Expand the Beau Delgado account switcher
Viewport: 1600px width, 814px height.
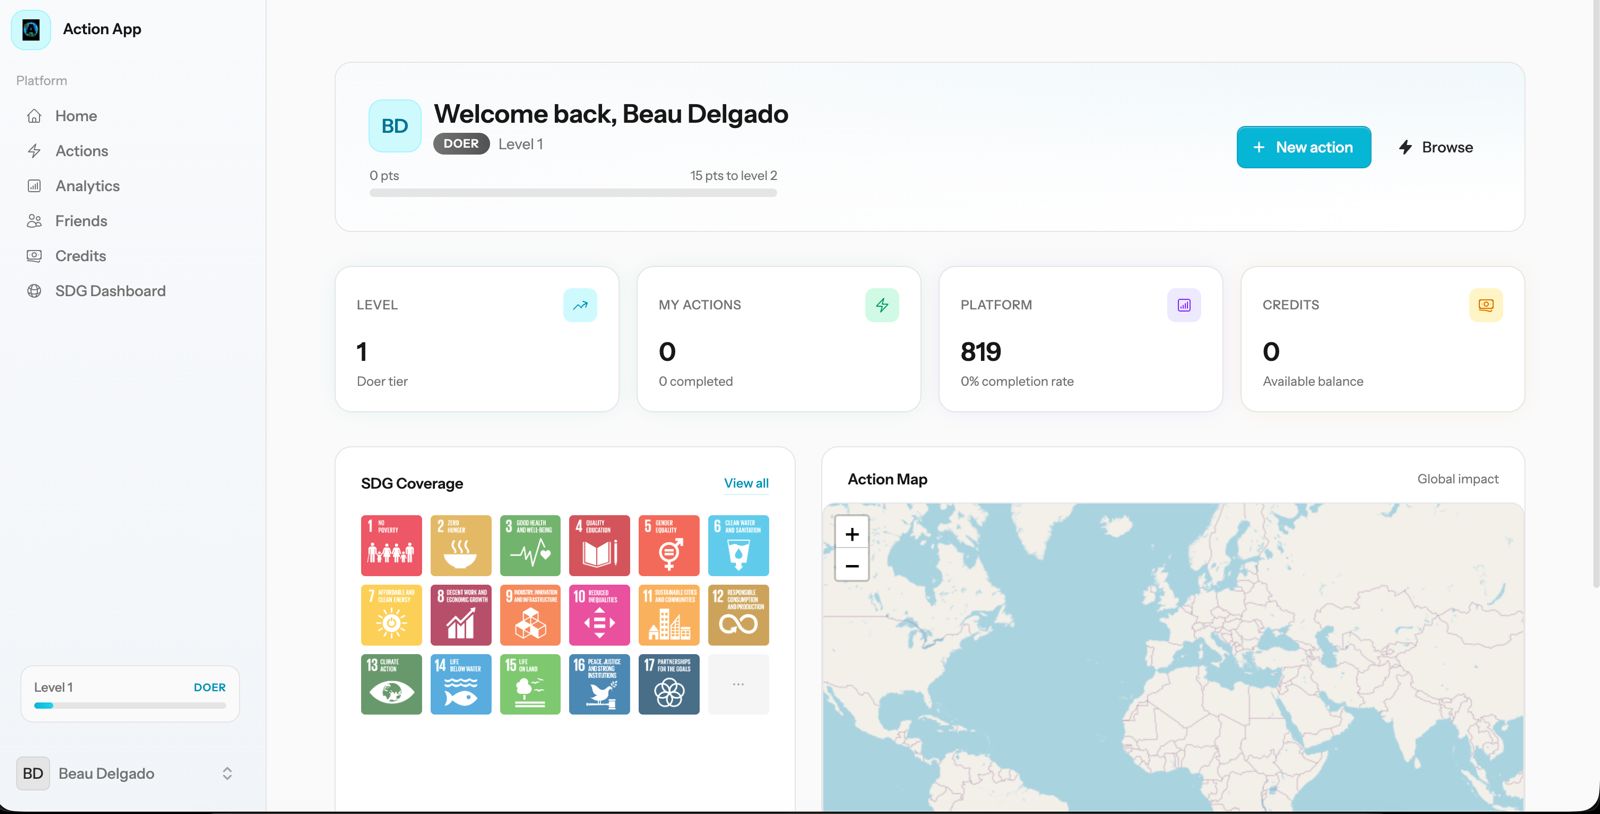coord(227,774)
